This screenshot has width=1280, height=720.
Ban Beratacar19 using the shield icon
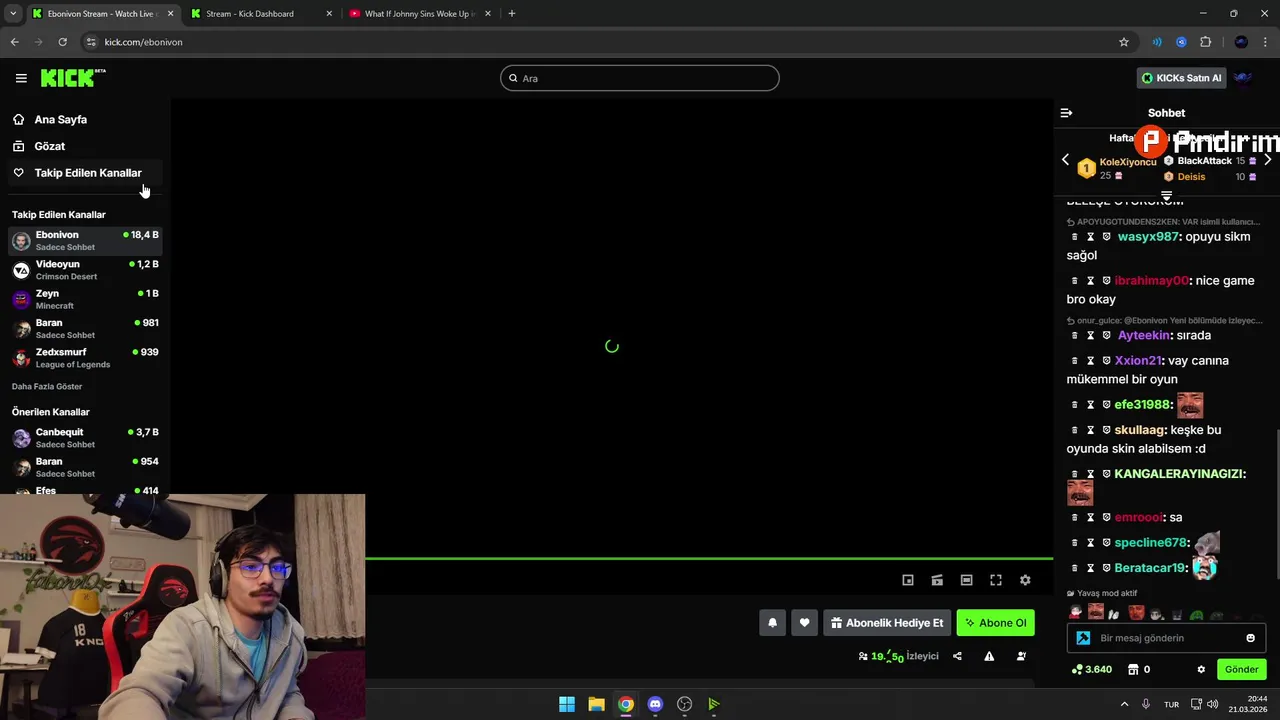[1107, 568]
